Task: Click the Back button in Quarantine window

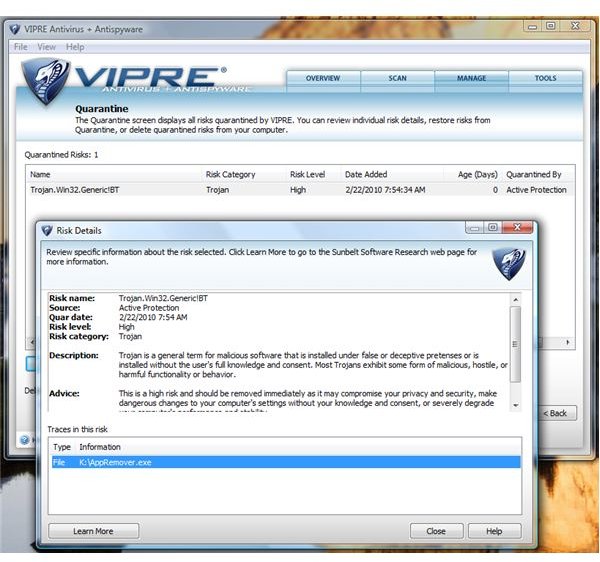Action: pyautogui.click(x=557, y=413)
